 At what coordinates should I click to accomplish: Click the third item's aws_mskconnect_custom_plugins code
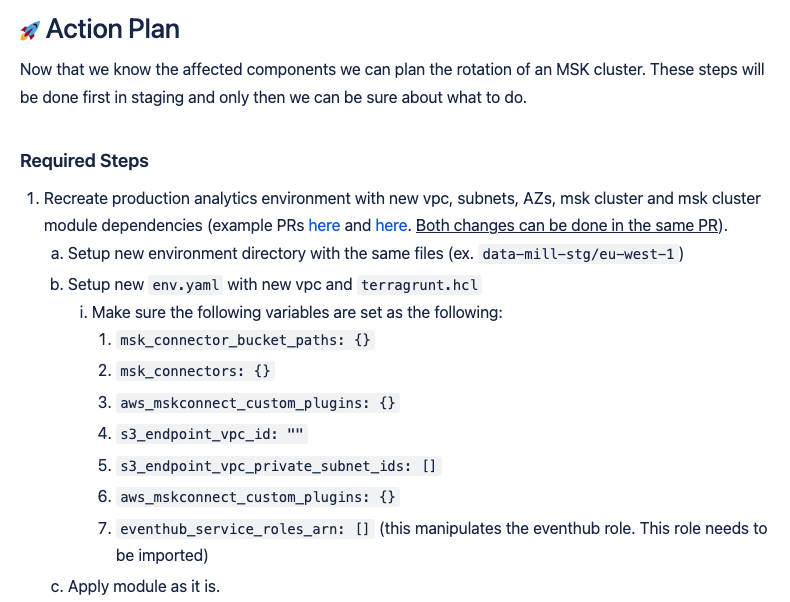click(x=258, y=403)
